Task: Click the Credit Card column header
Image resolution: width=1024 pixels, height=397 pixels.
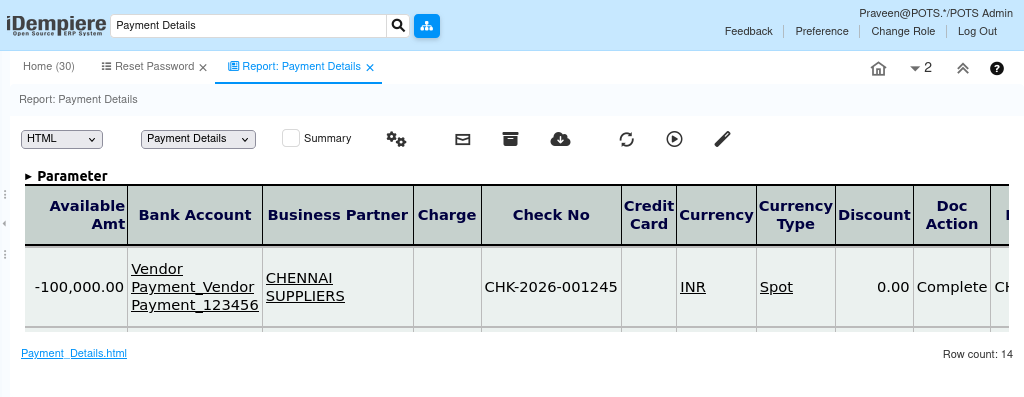Action: [x=649, y=215]
